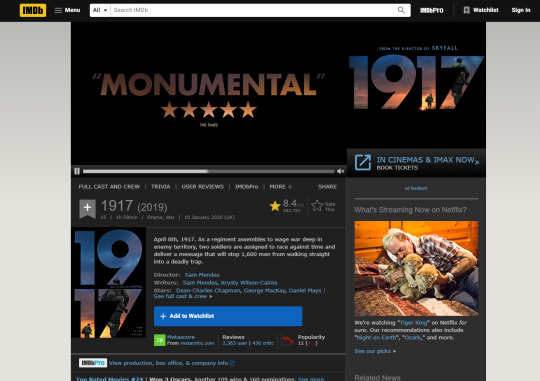View production, box office, & company info
The width and height of the screenshot is (540, 381).
pos(172,363)
